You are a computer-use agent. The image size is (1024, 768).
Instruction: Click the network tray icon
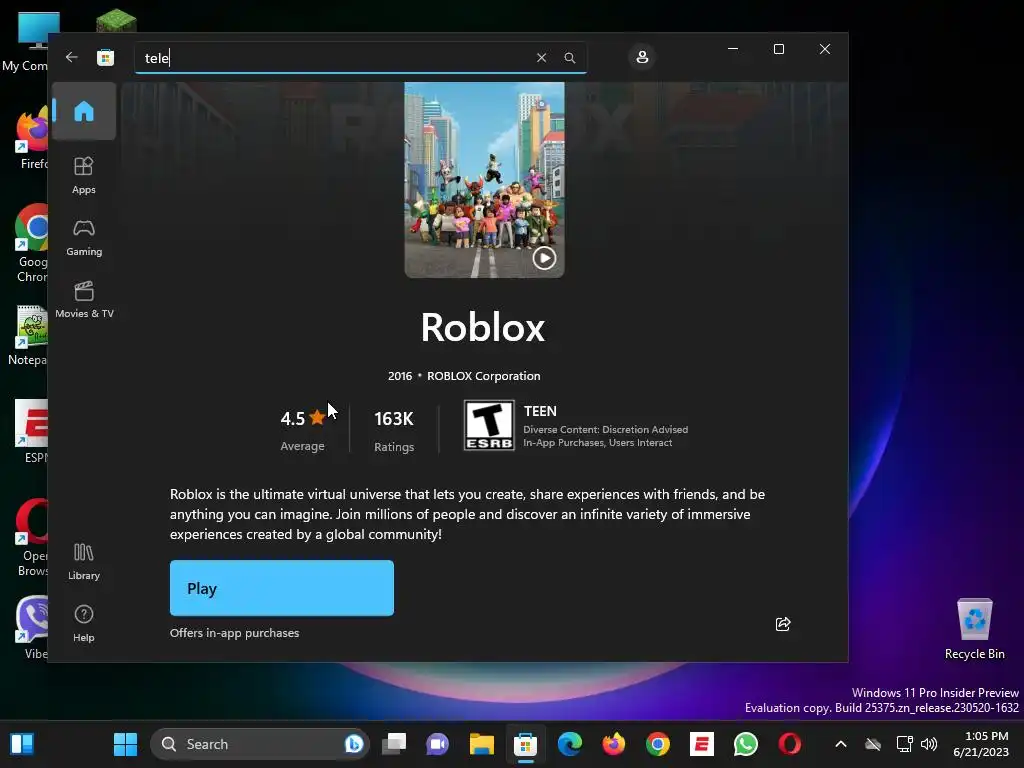904,744
